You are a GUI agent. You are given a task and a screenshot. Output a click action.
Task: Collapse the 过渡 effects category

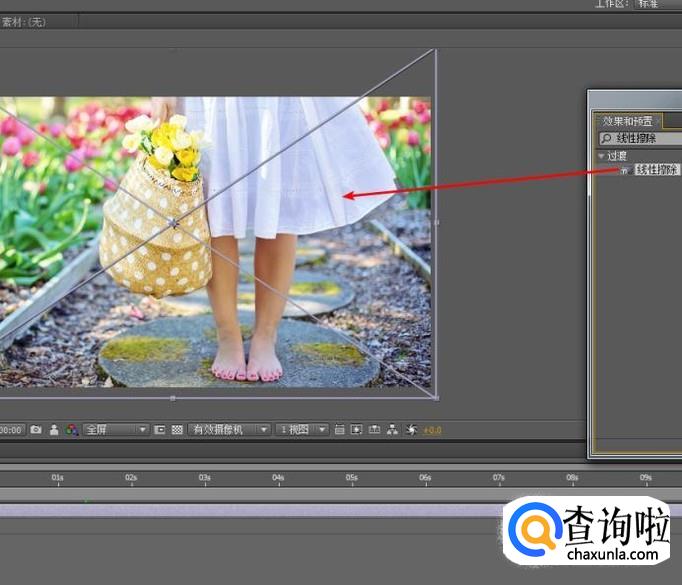pos(601,155)
